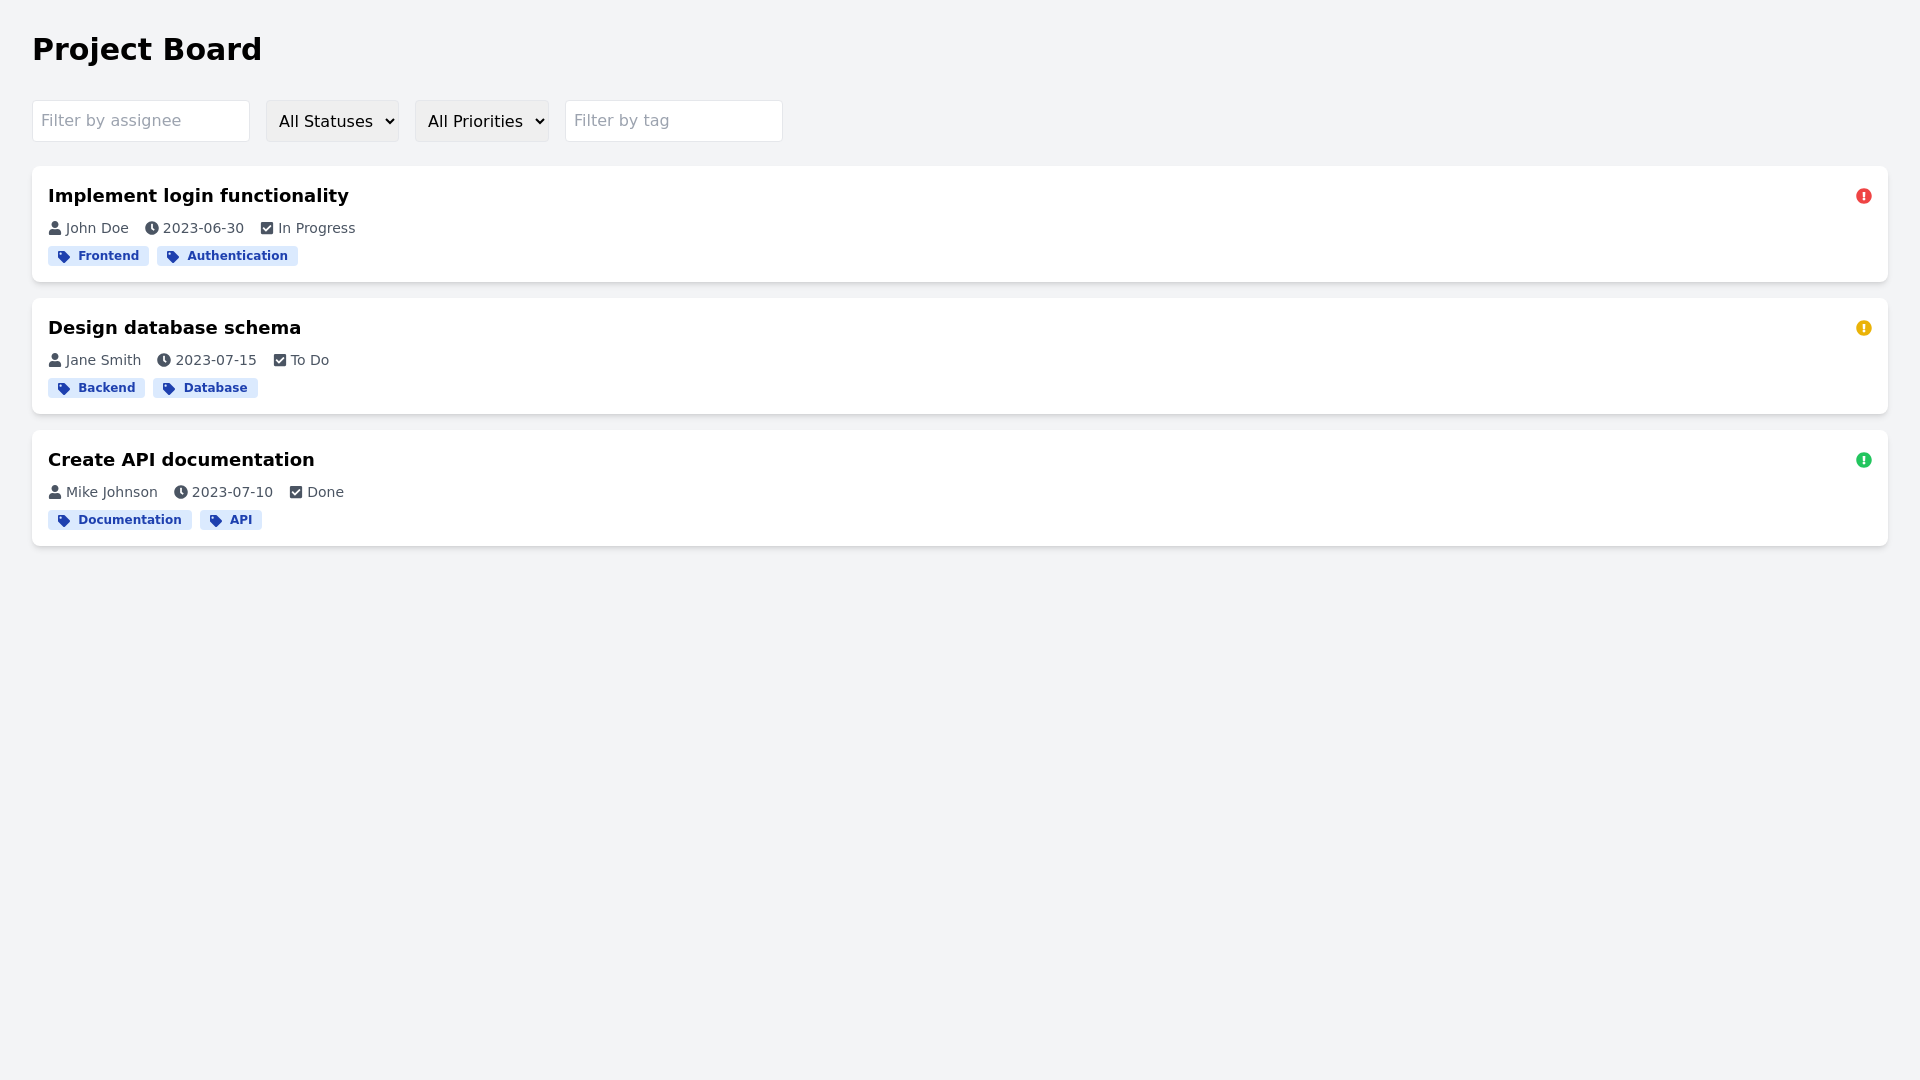Image resolution: width=1920 pixels, height=1080 pixels.
Task: Click assignee name John Doe
Action: [x=97, y=228]
